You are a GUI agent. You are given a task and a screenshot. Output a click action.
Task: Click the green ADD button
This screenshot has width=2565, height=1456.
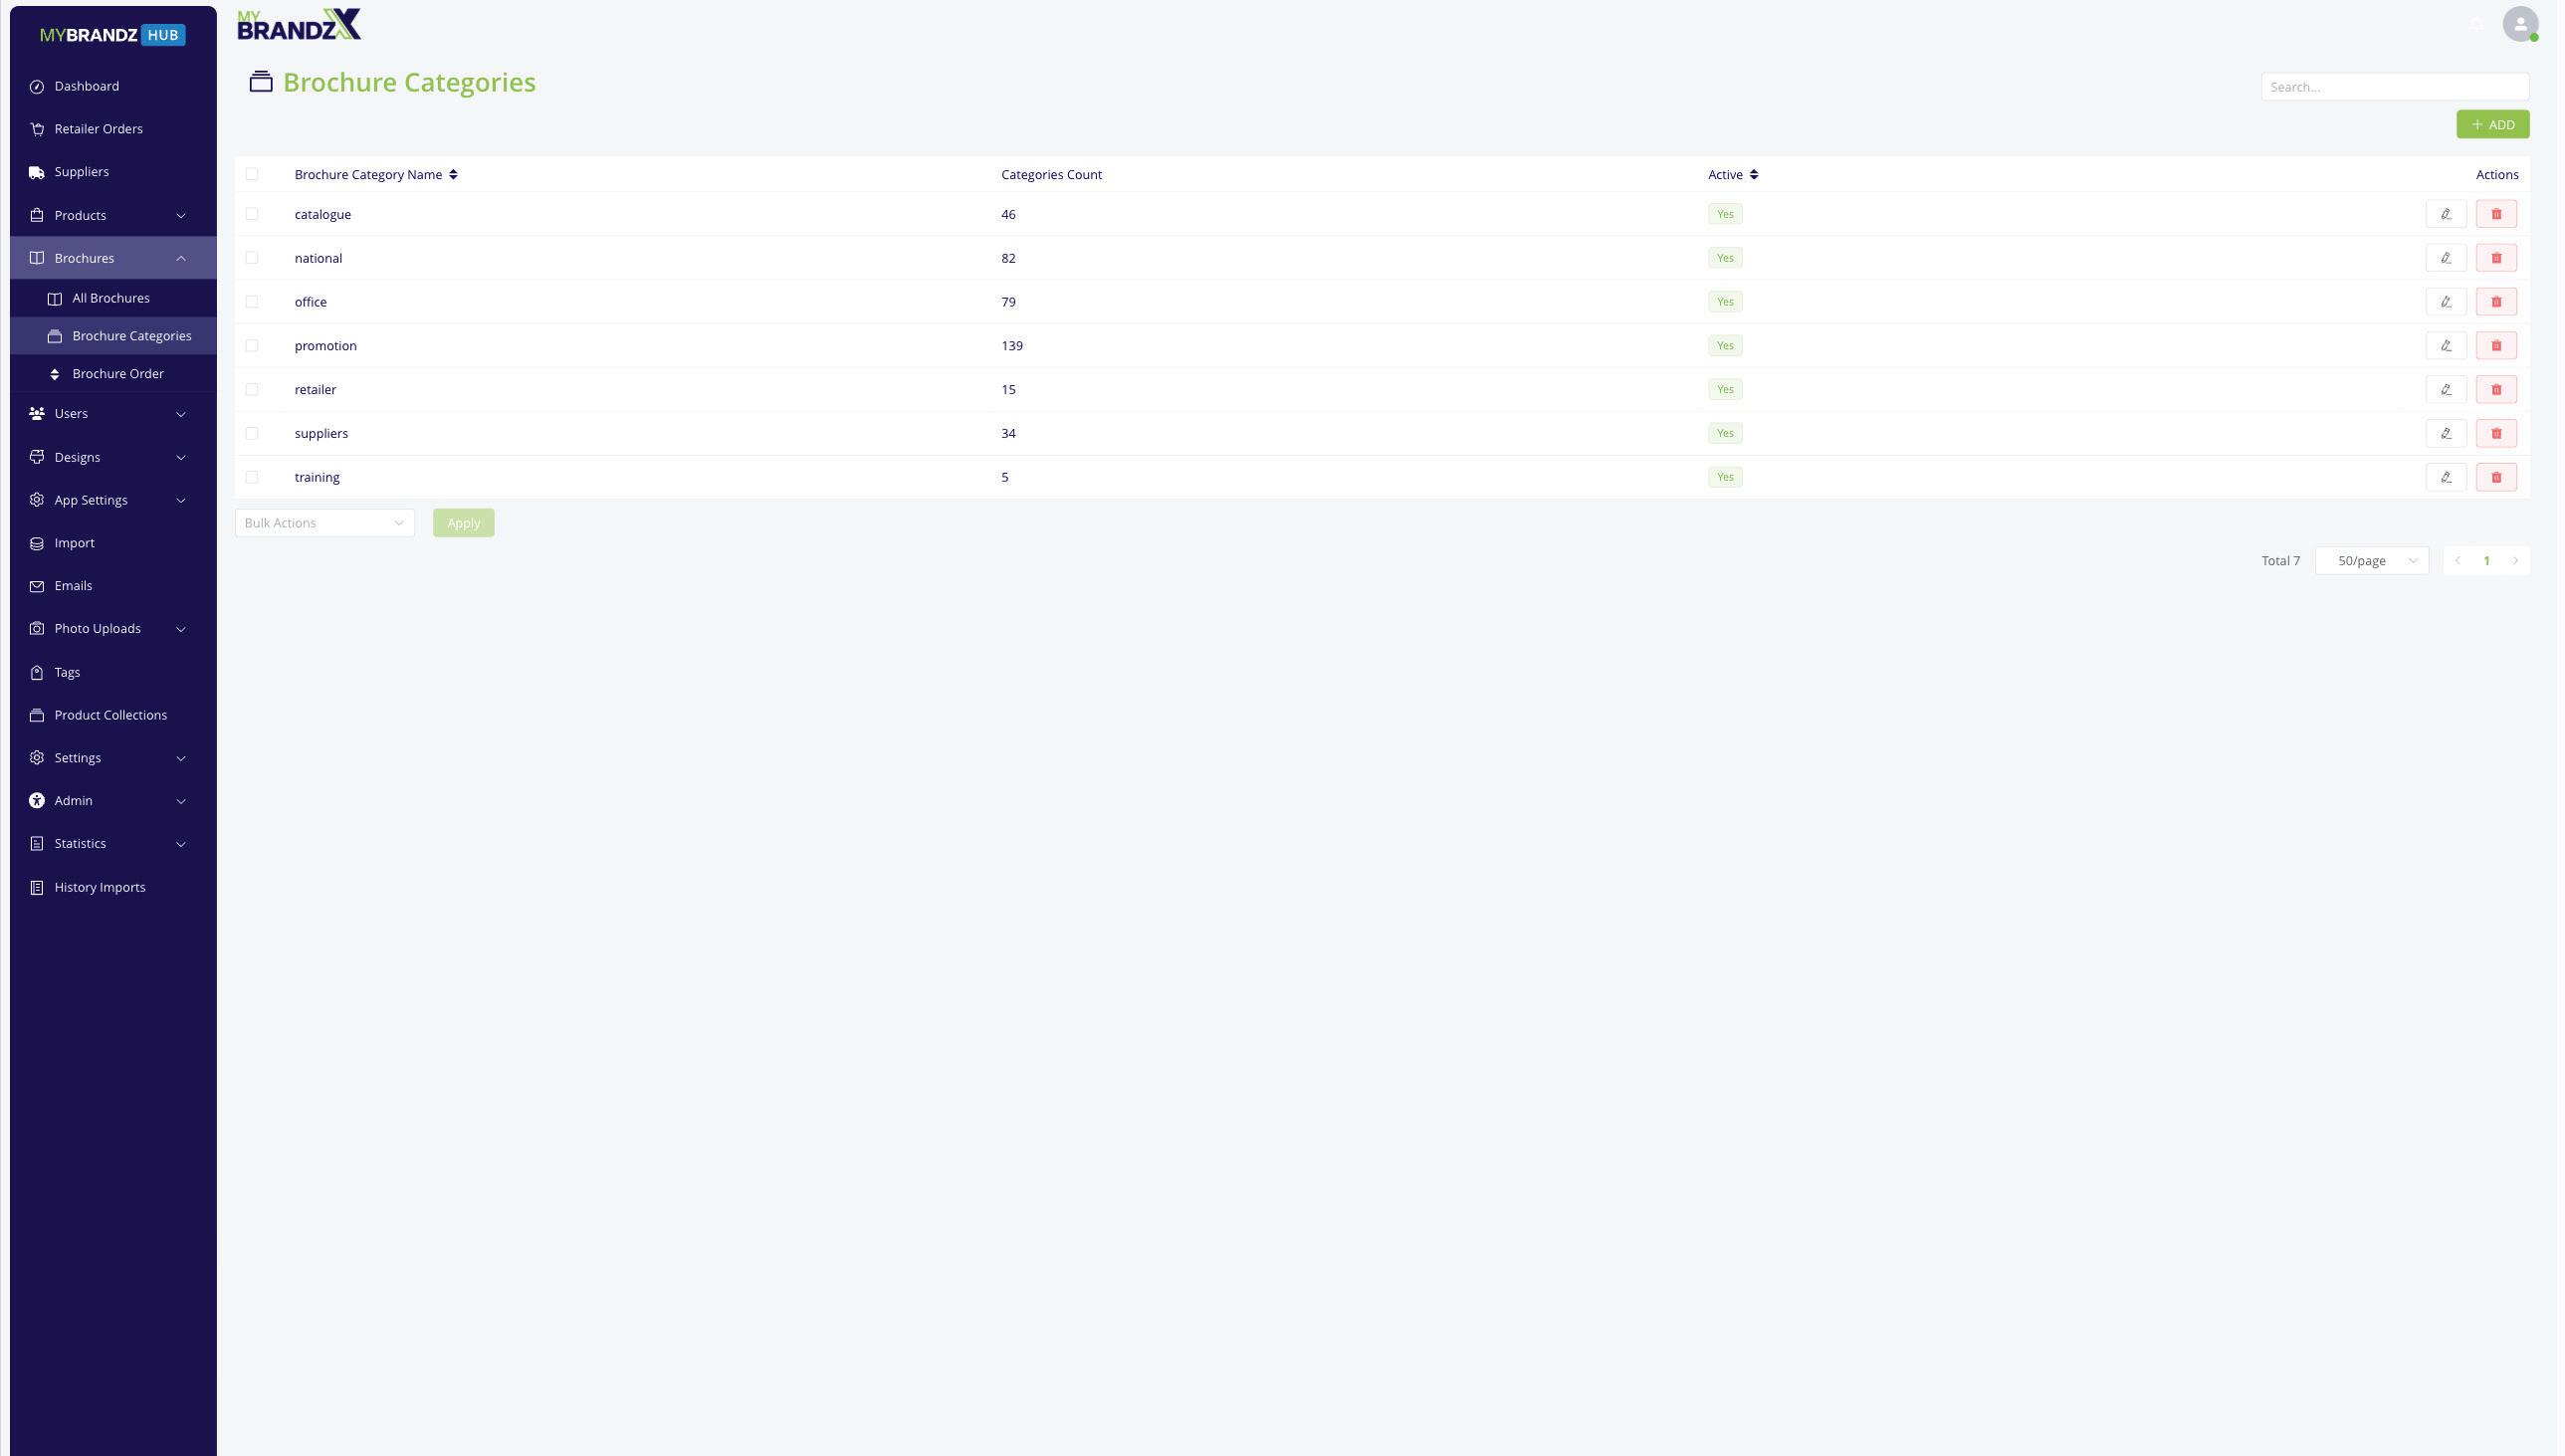(x=2491, y=125)
